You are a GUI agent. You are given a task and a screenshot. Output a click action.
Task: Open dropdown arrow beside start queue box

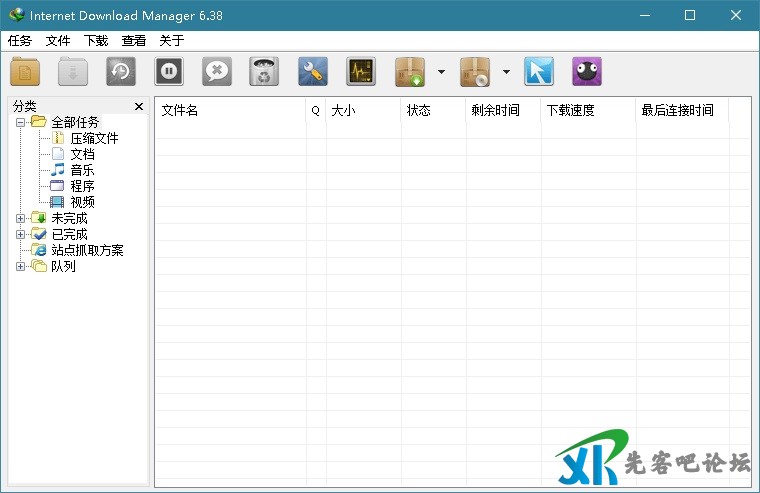[441, 72]
